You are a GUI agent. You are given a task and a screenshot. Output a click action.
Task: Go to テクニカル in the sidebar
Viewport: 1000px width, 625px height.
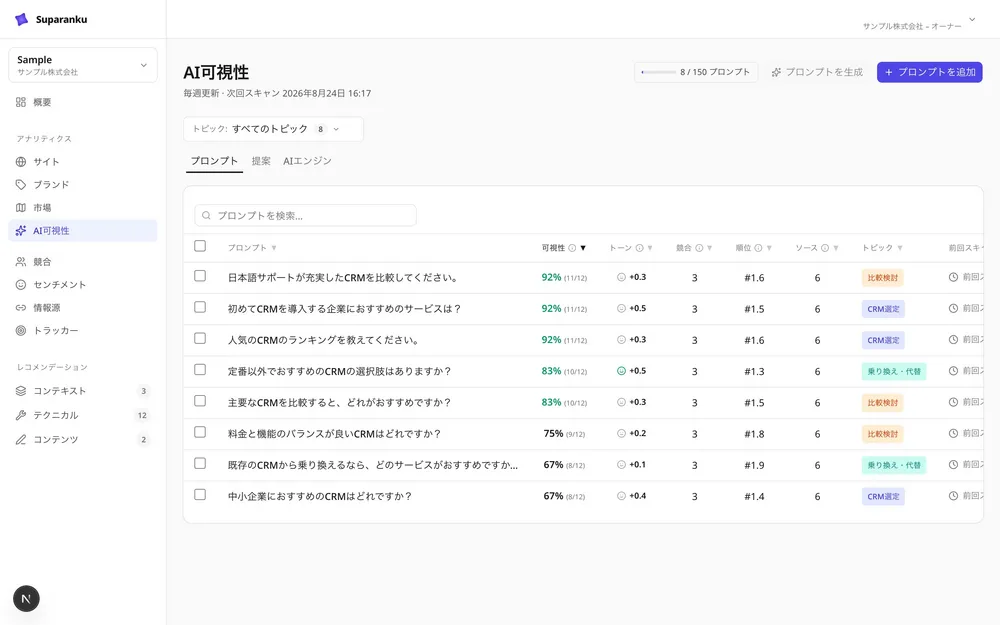[83, 415]
